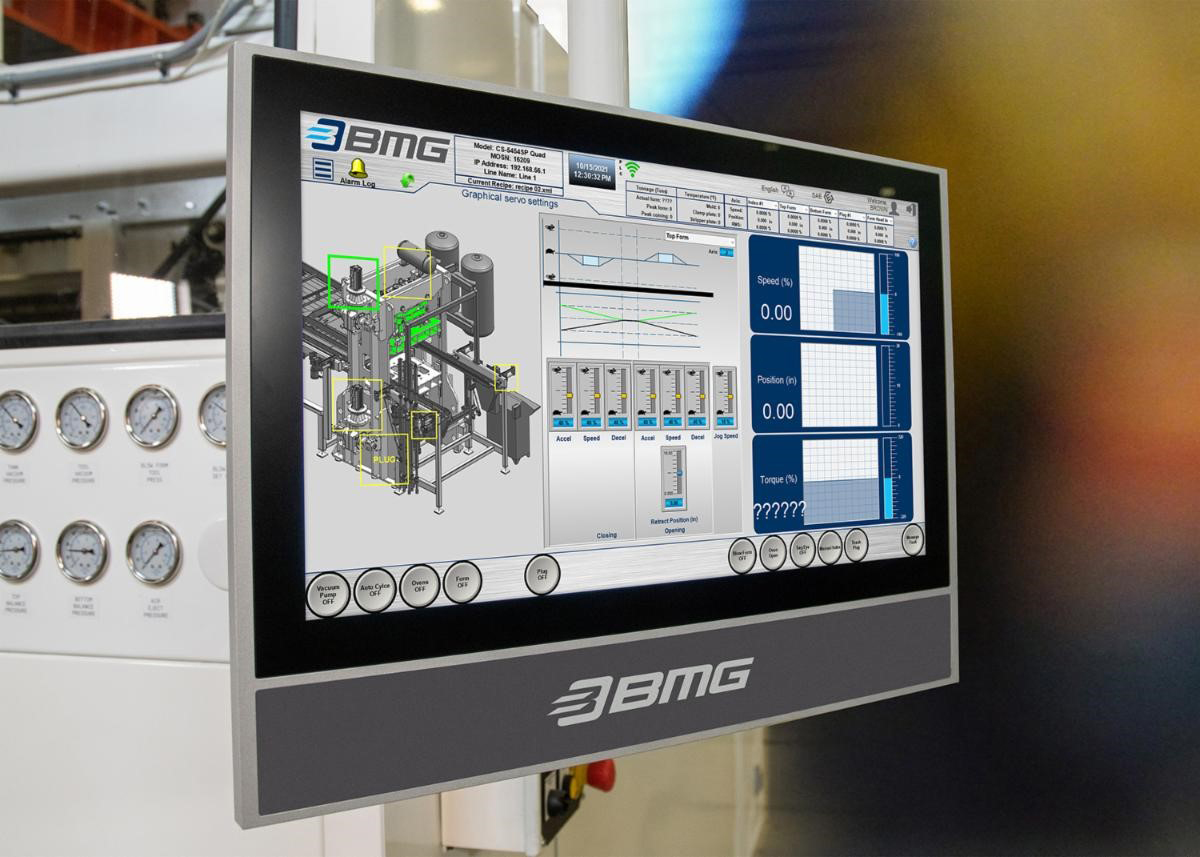Viewport: 1200px width, 857px height.
Task: Click the green refresh arrow icon
Action: (407, 180)
